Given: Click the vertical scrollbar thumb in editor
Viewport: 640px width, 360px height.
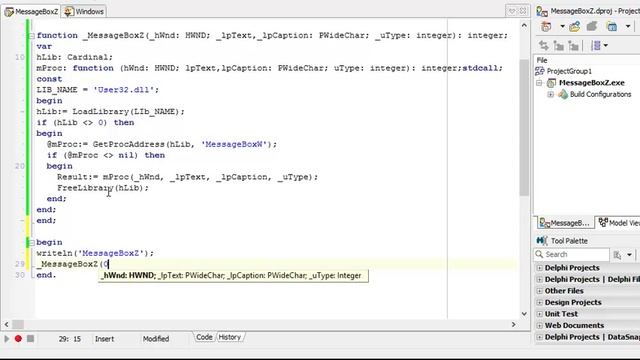Looking at the screenshot, I should pos(524,127).
